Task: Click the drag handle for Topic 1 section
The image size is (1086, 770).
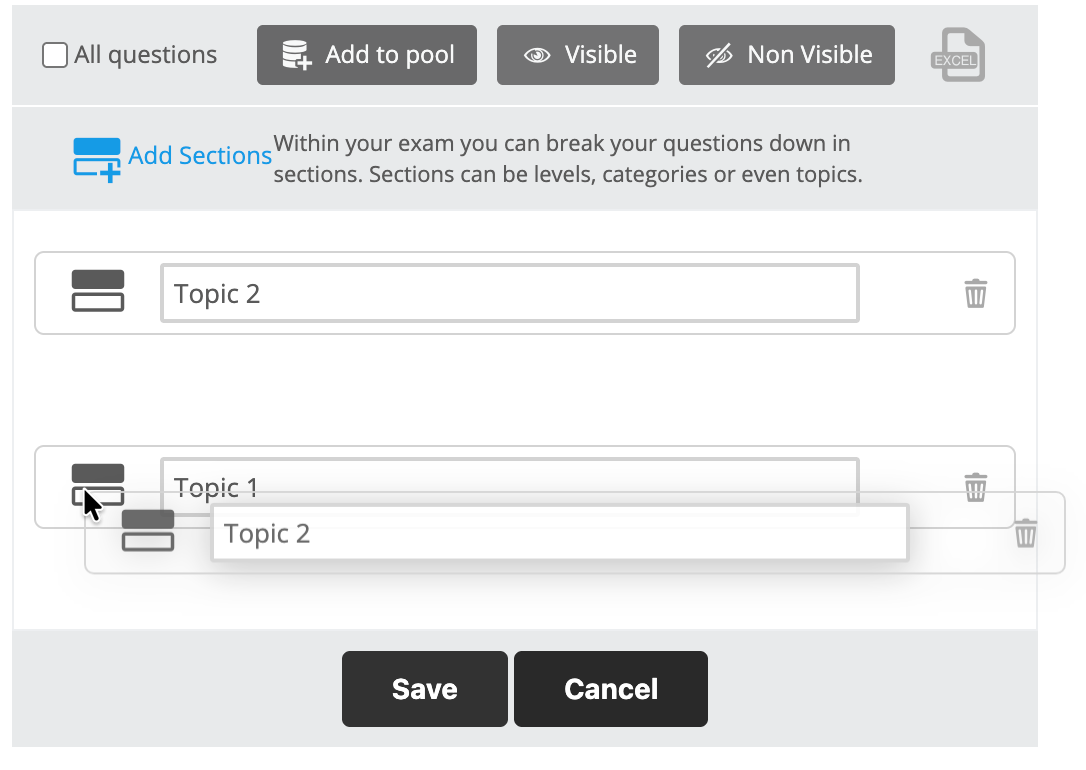Action: point(97,480)
